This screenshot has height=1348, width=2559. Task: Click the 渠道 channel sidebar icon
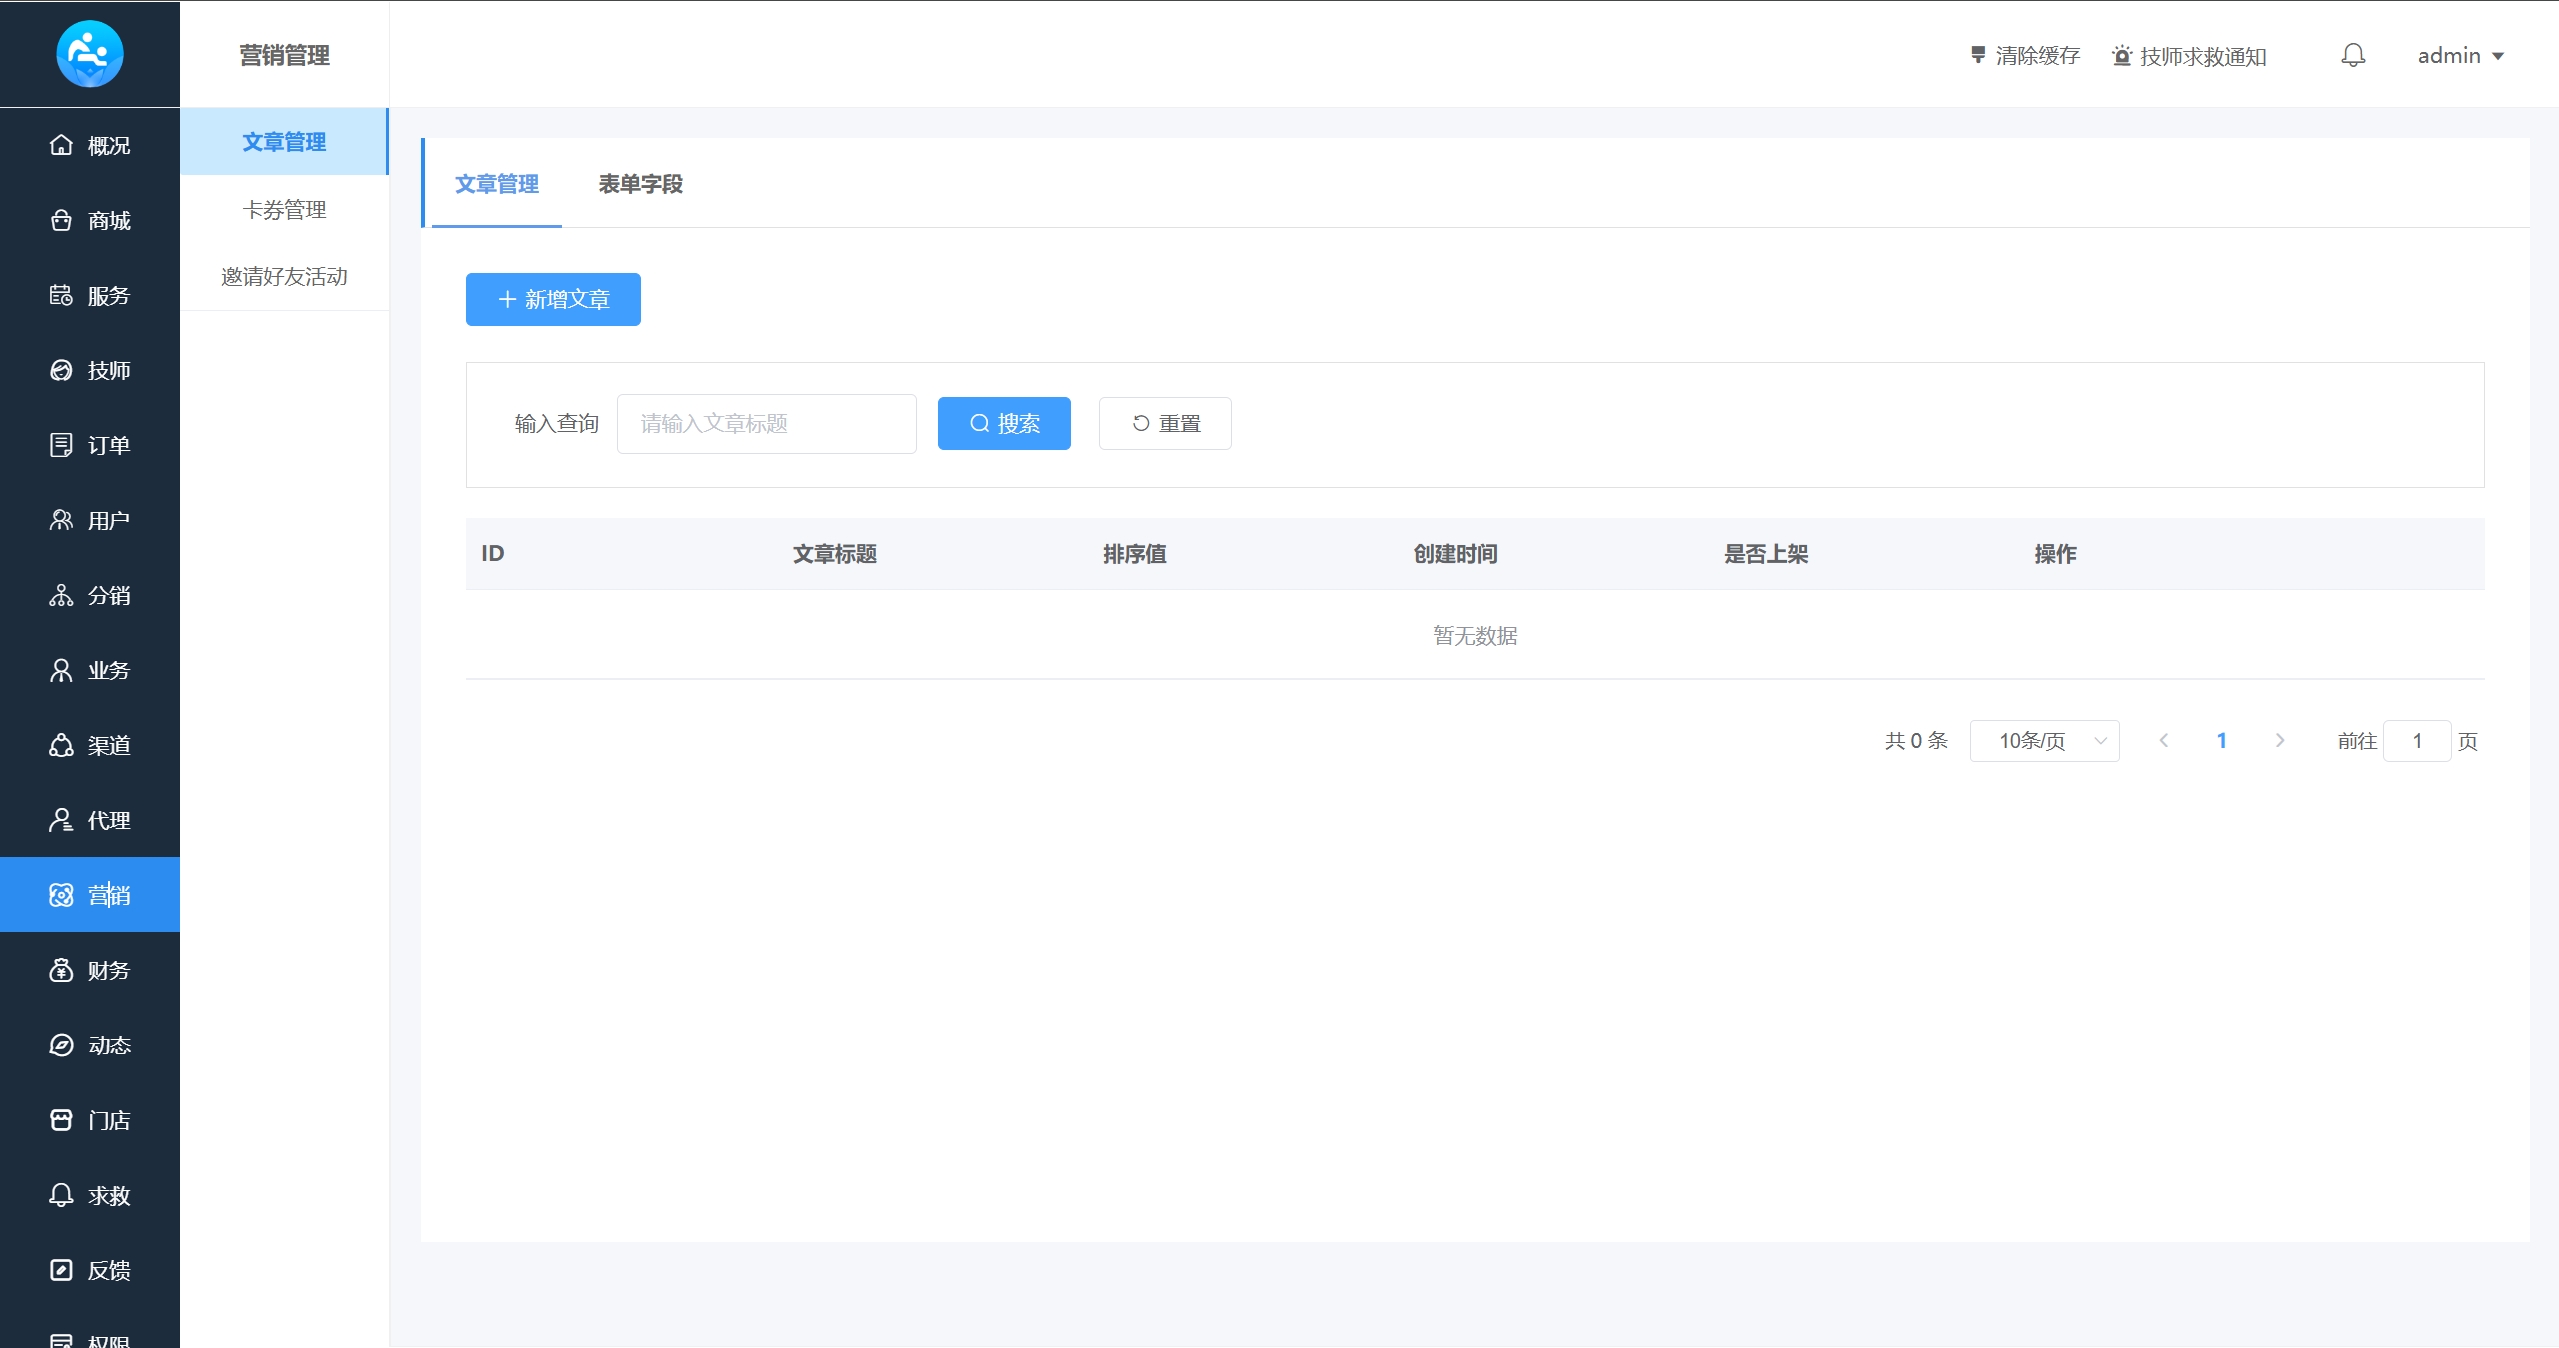coord(61,745)
